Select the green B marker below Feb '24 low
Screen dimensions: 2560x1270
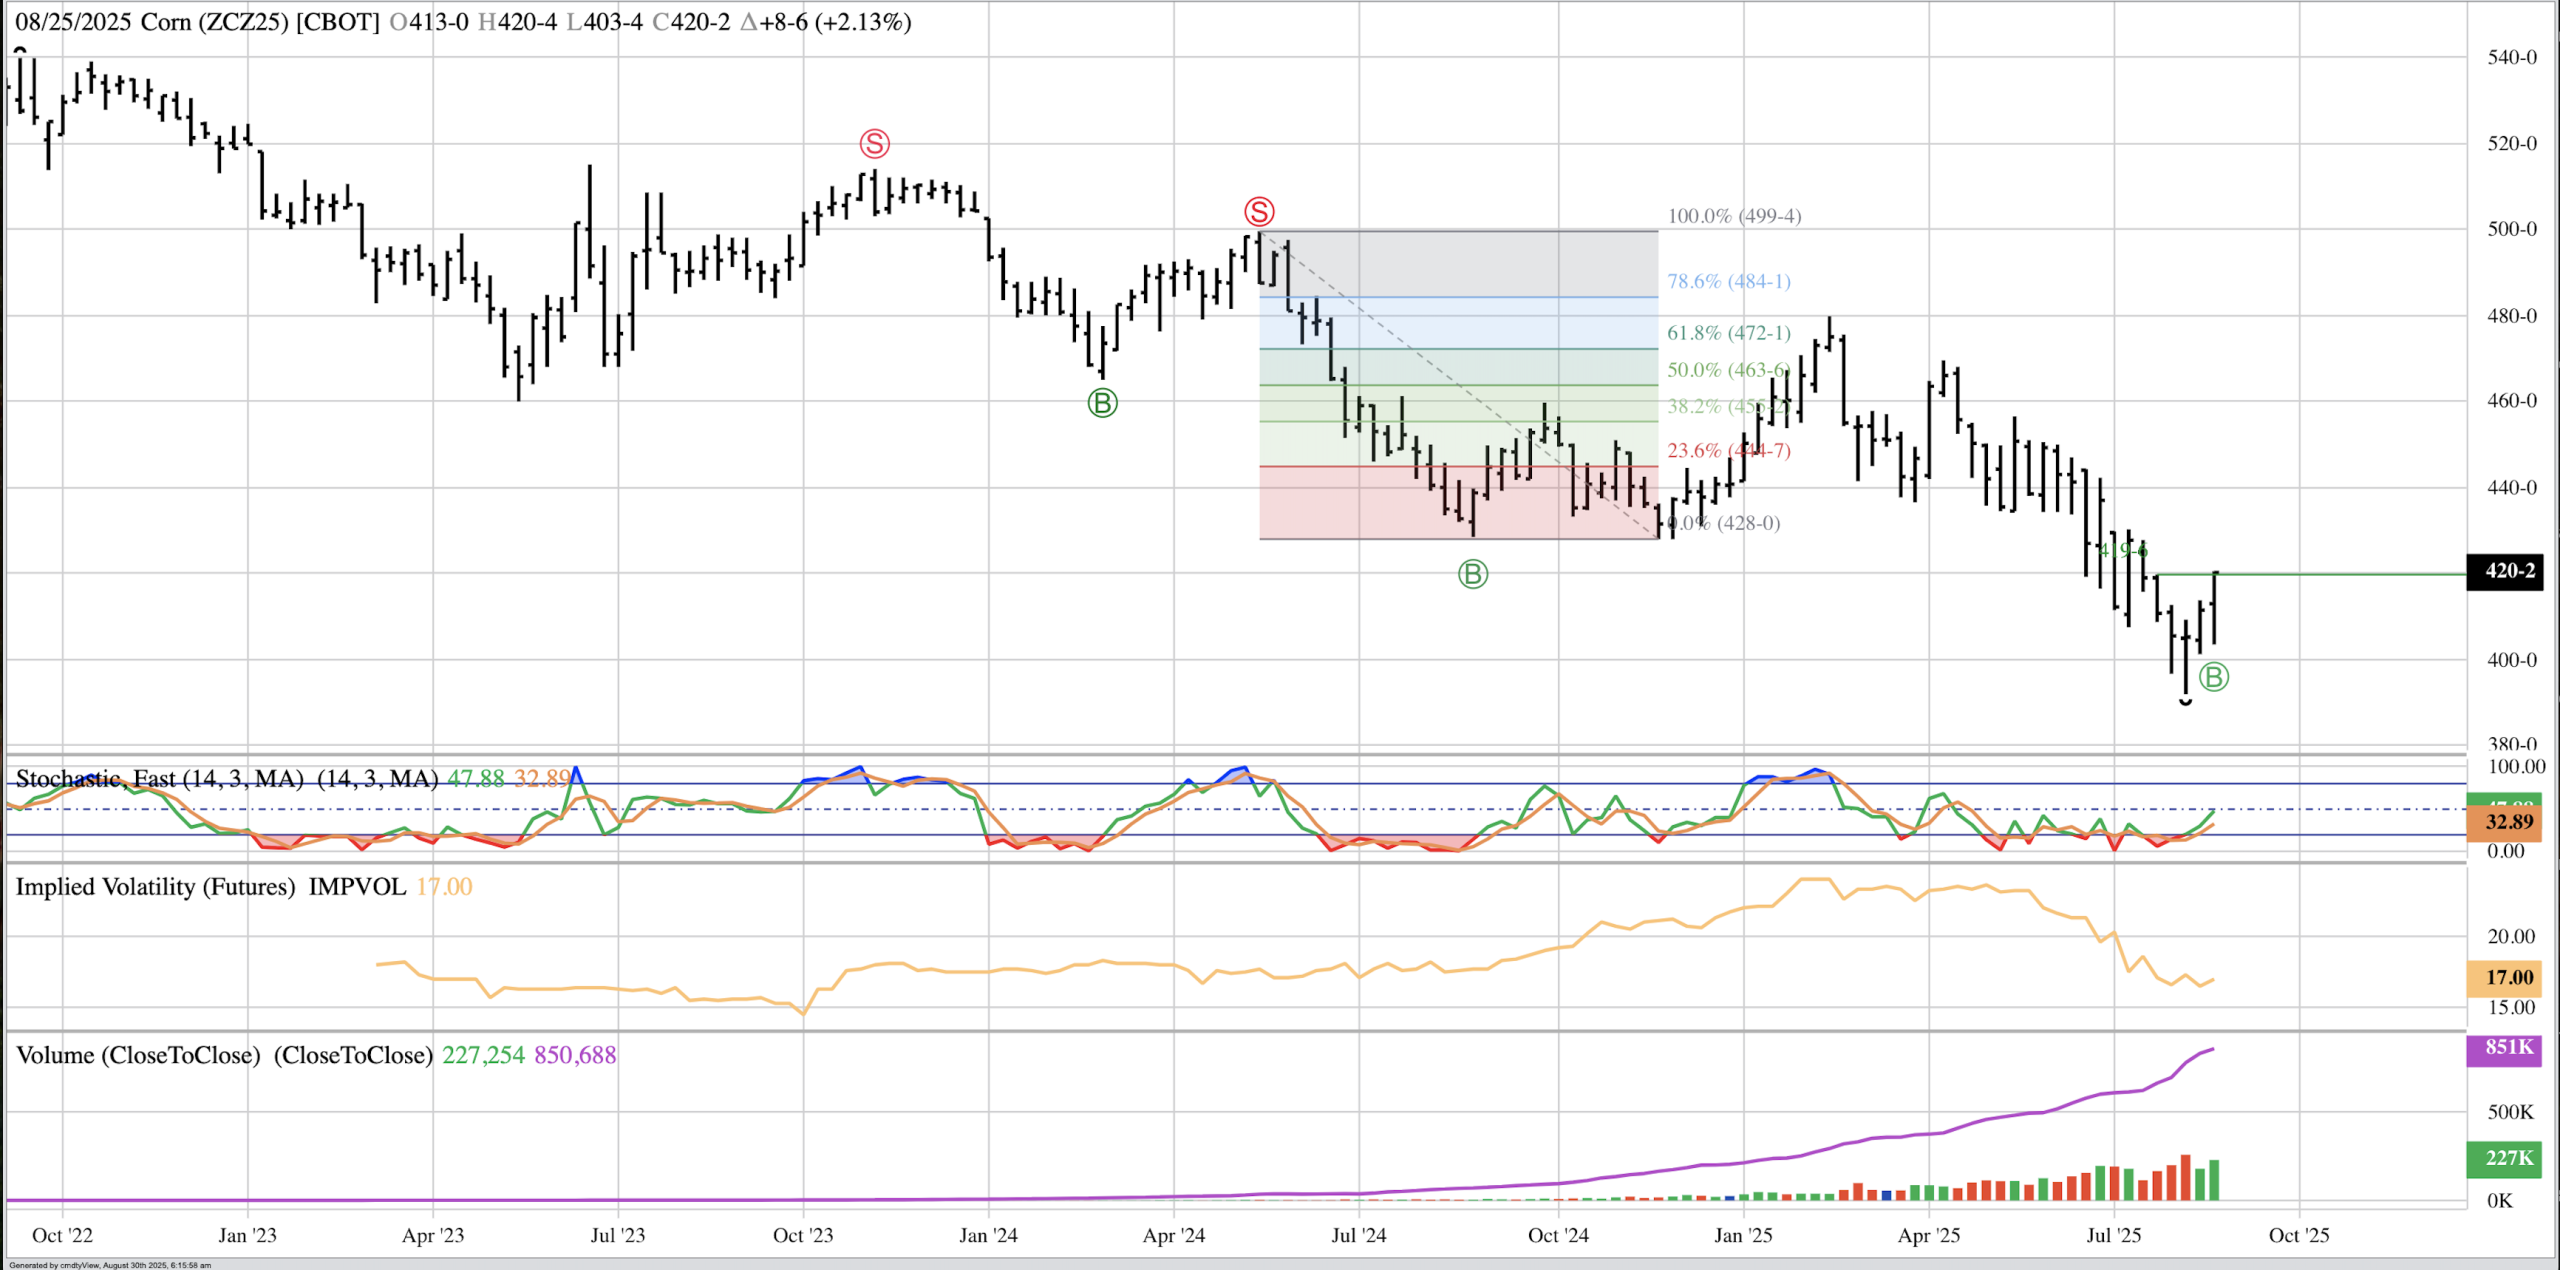[1102, 403]
